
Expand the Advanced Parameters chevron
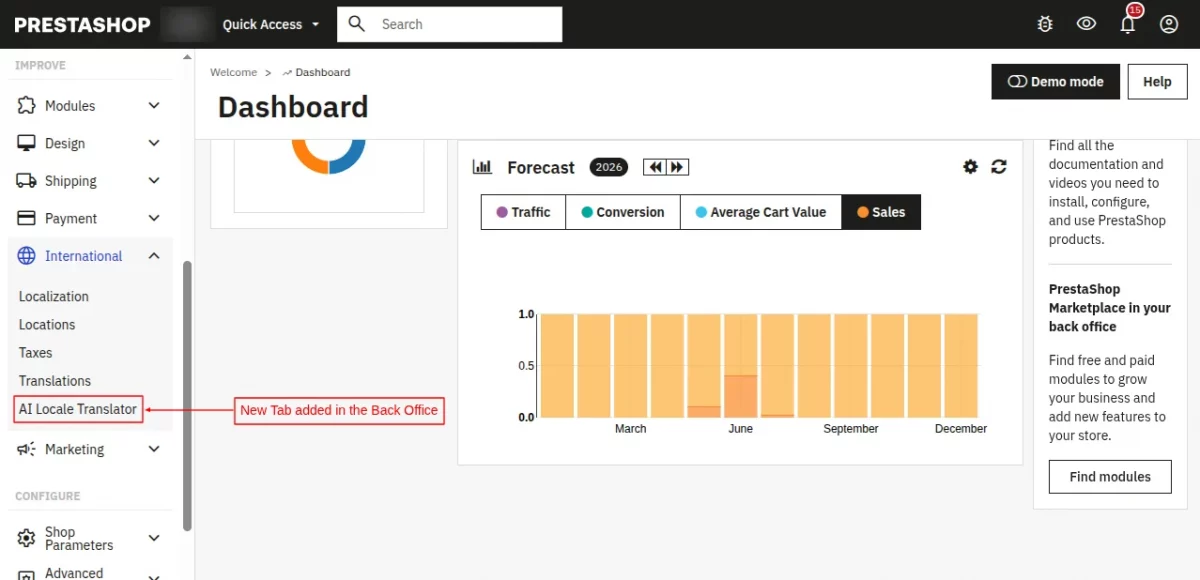[154, 576]
